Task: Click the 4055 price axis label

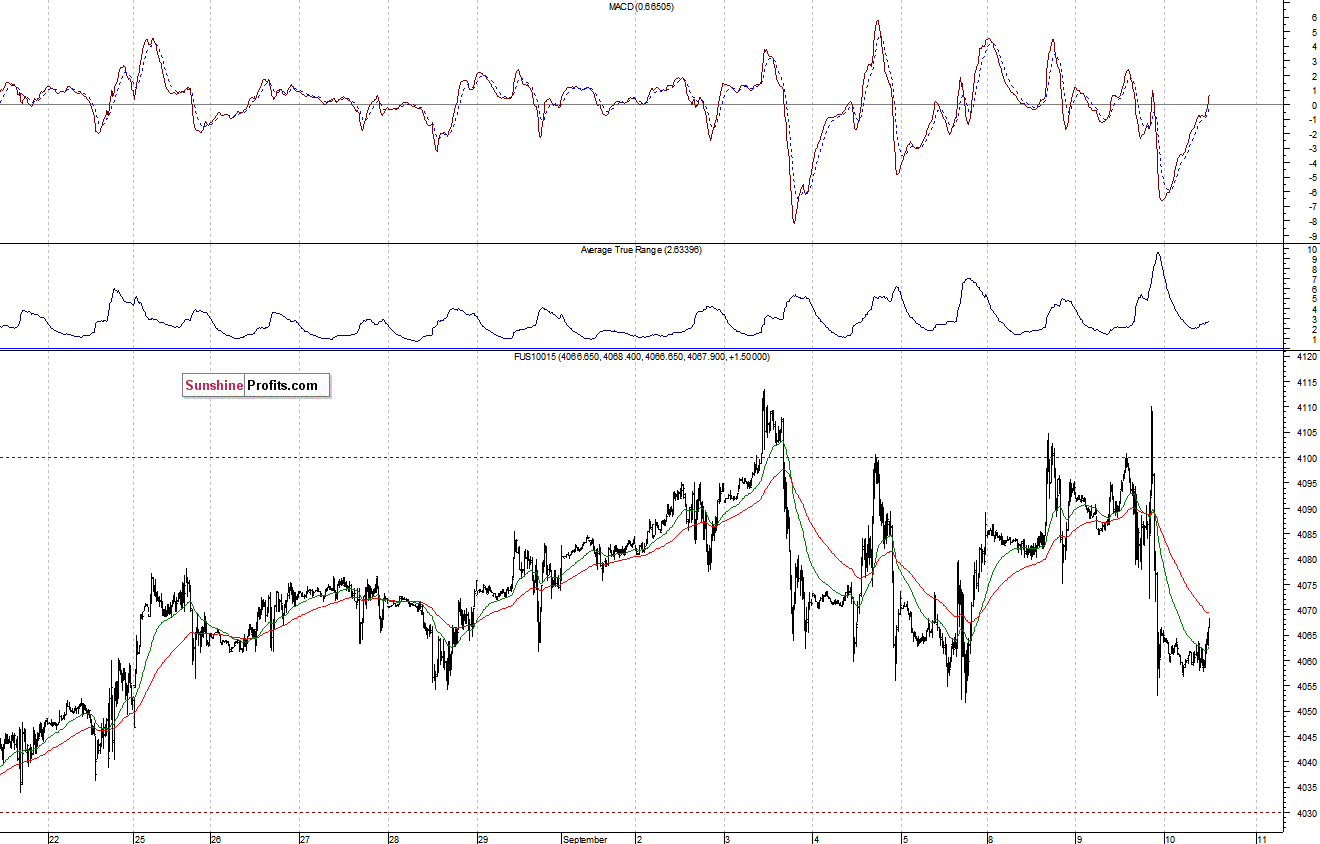Action: [1305, 687]
